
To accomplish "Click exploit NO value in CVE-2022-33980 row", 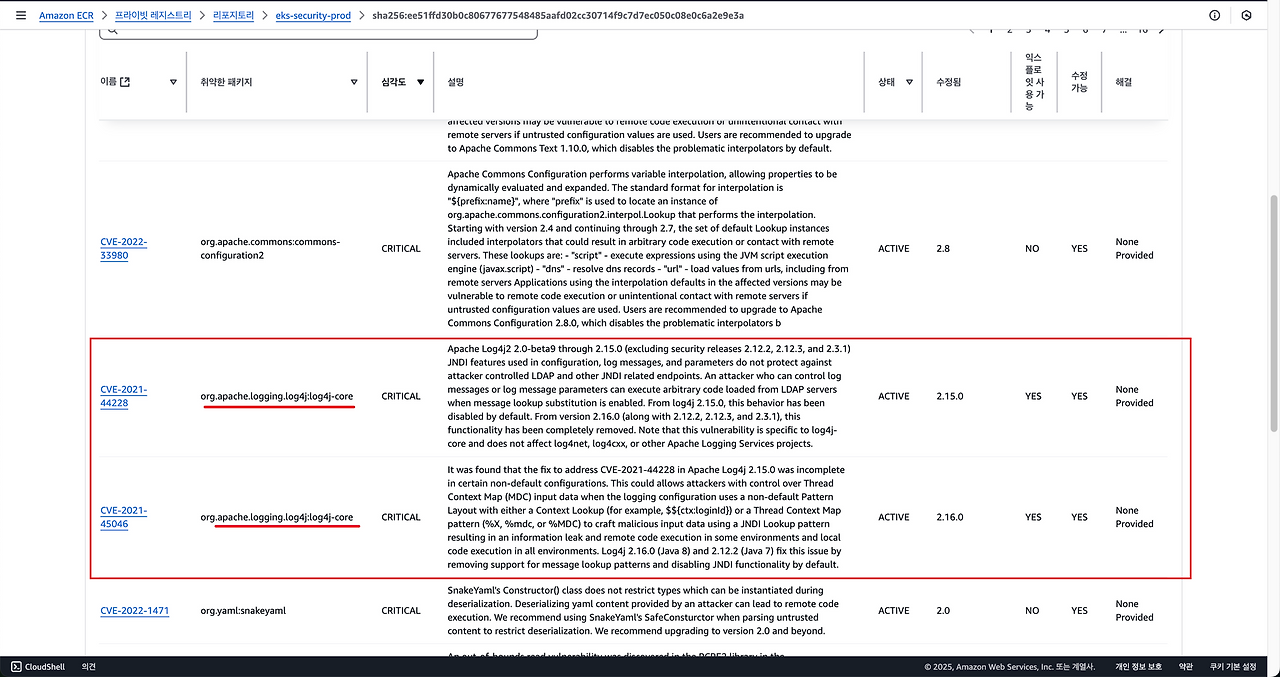I will click(x=1032, y=248).
